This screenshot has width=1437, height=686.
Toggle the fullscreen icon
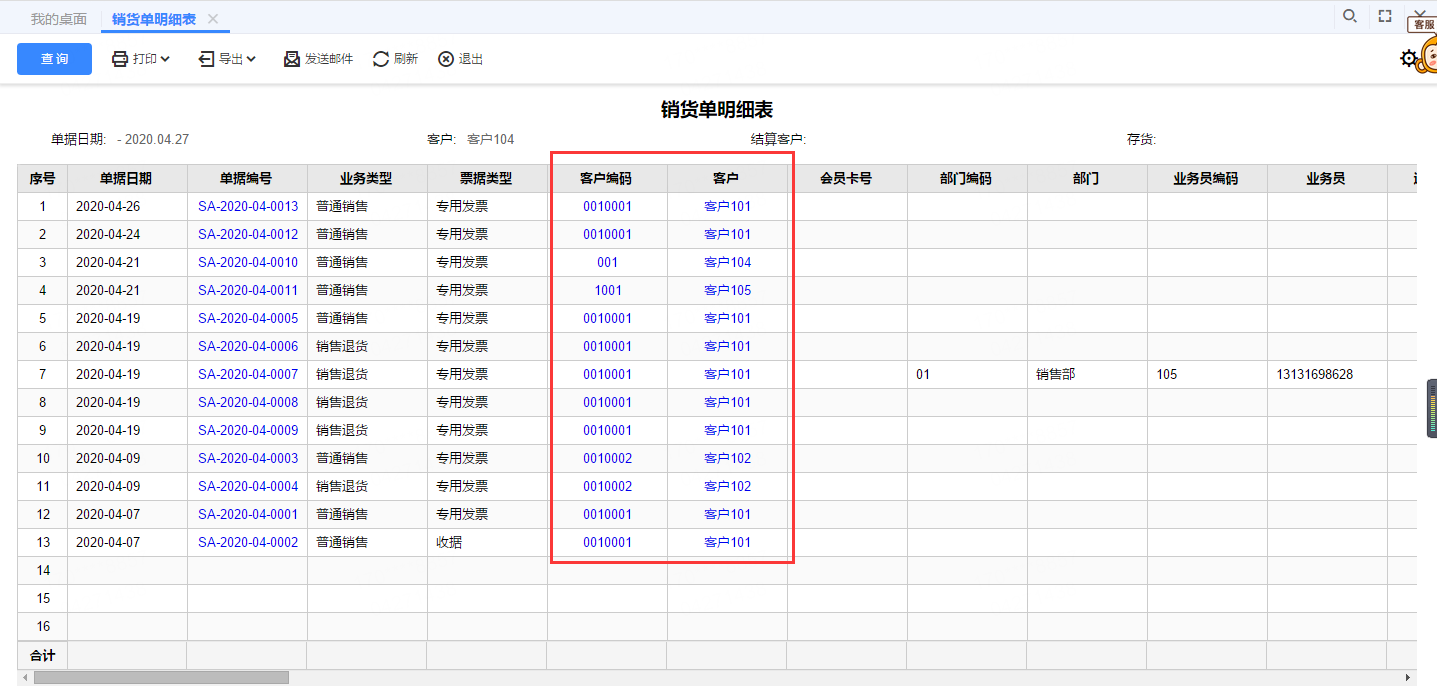pyautogui.click(x=1385, y=16)
